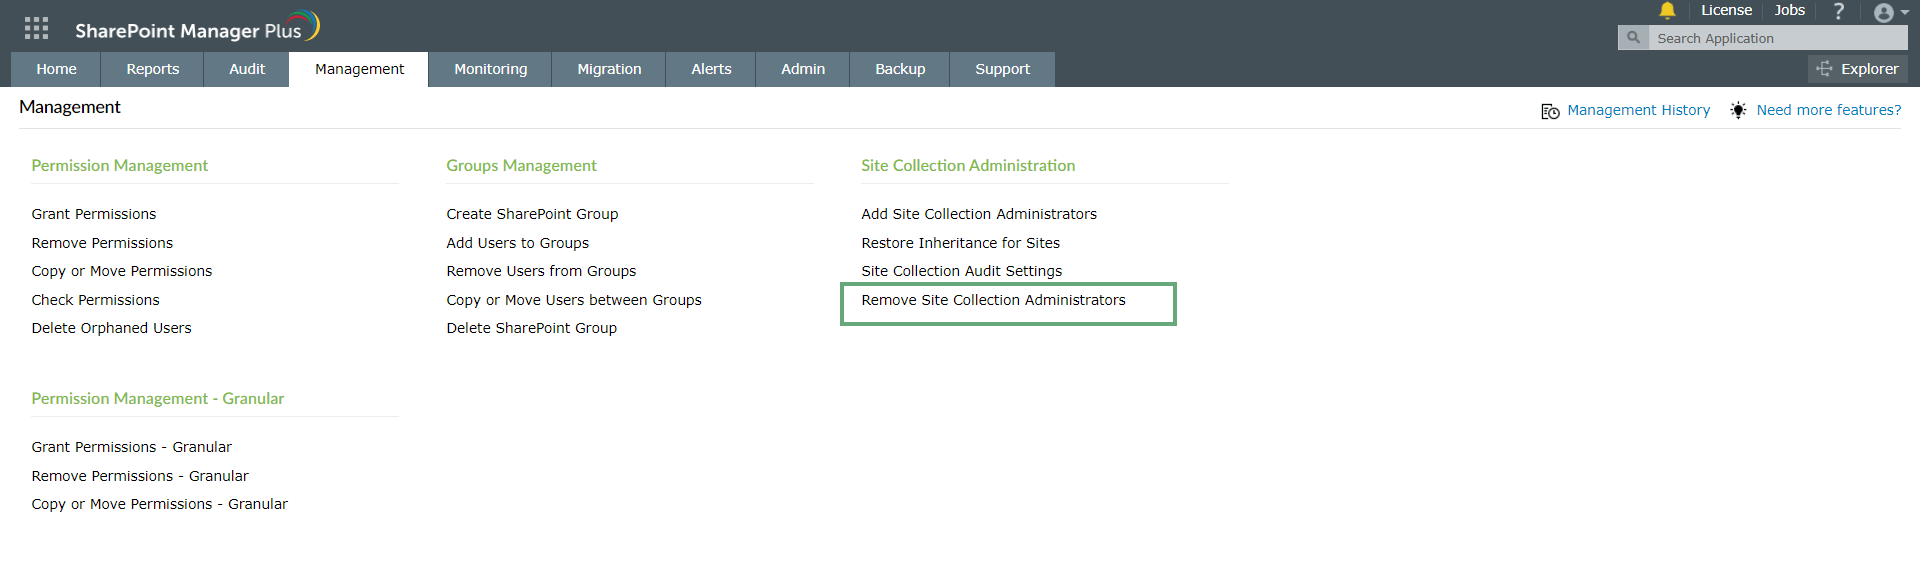Go to the Backup tab

point(900,69)
